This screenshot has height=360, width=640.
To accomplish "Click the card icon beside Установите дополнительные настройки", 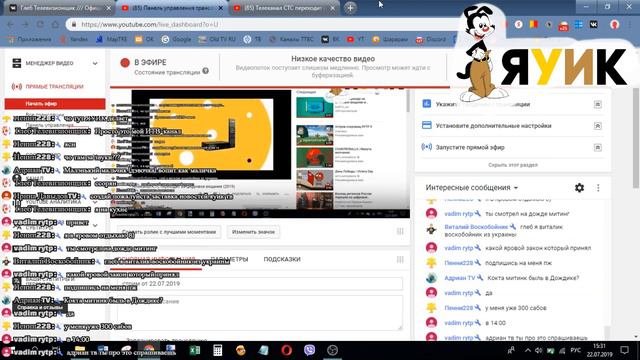I will (x=427, y=125).
